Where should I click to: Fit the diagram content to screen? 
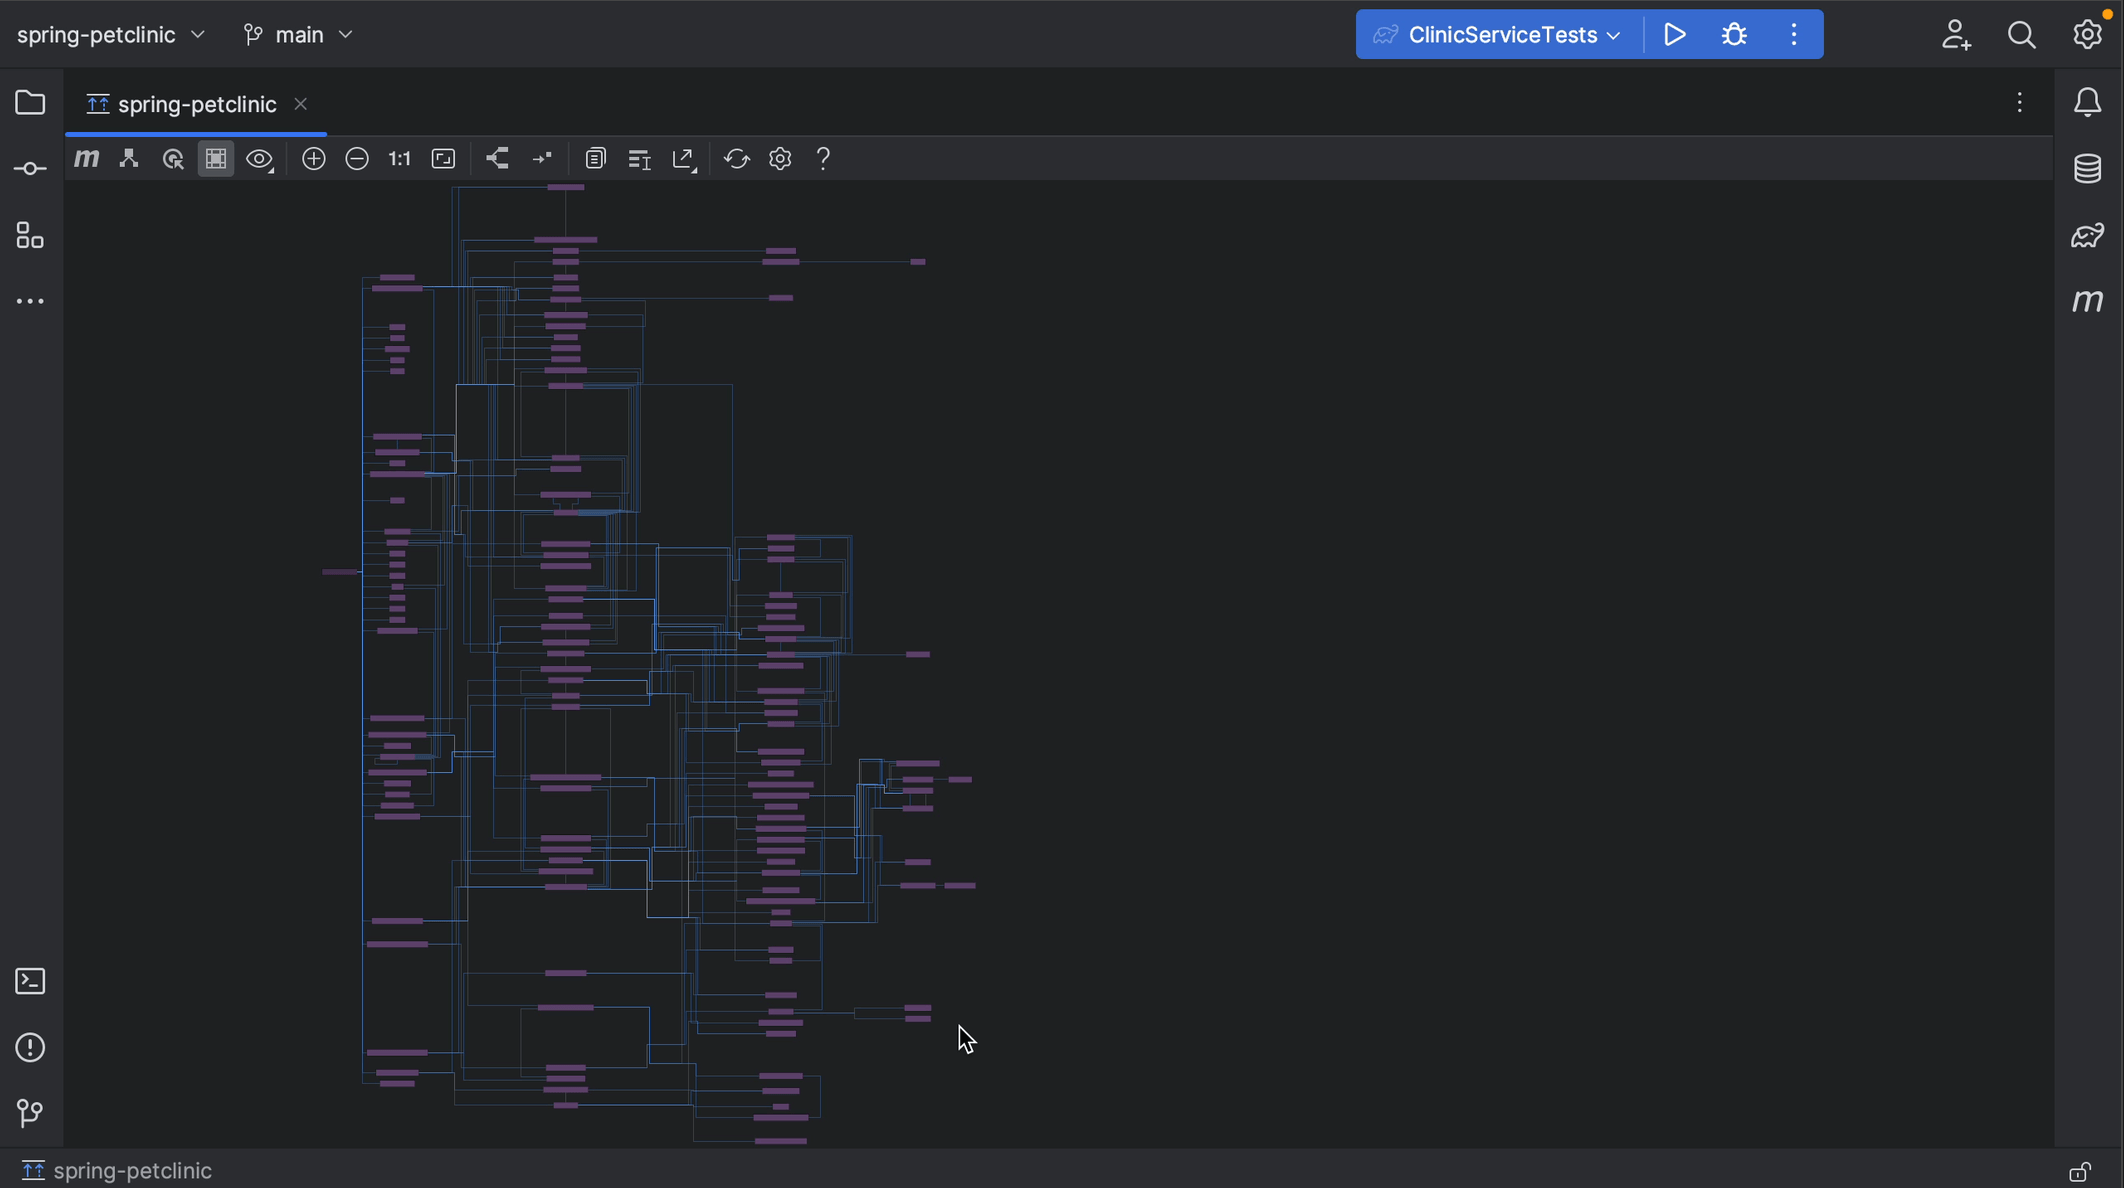click(x=443, y=158)
